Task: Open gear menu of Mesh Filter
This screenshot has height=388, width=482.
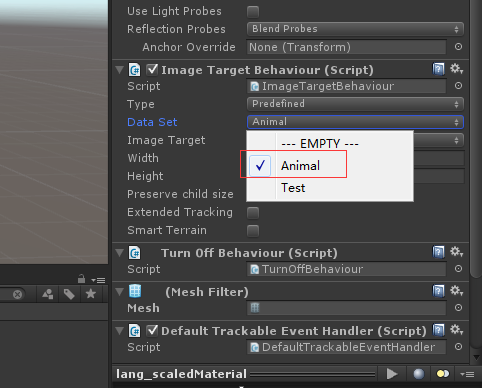Action: [456, 291]
